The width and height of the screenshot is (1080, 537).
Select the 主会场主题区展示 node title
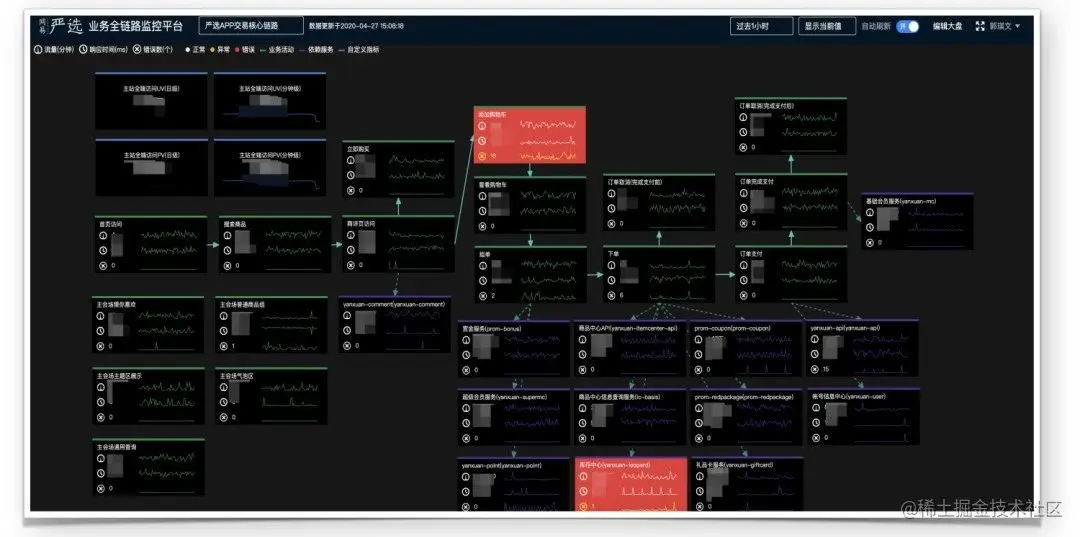pyautogui.click(x=119, y=377)
